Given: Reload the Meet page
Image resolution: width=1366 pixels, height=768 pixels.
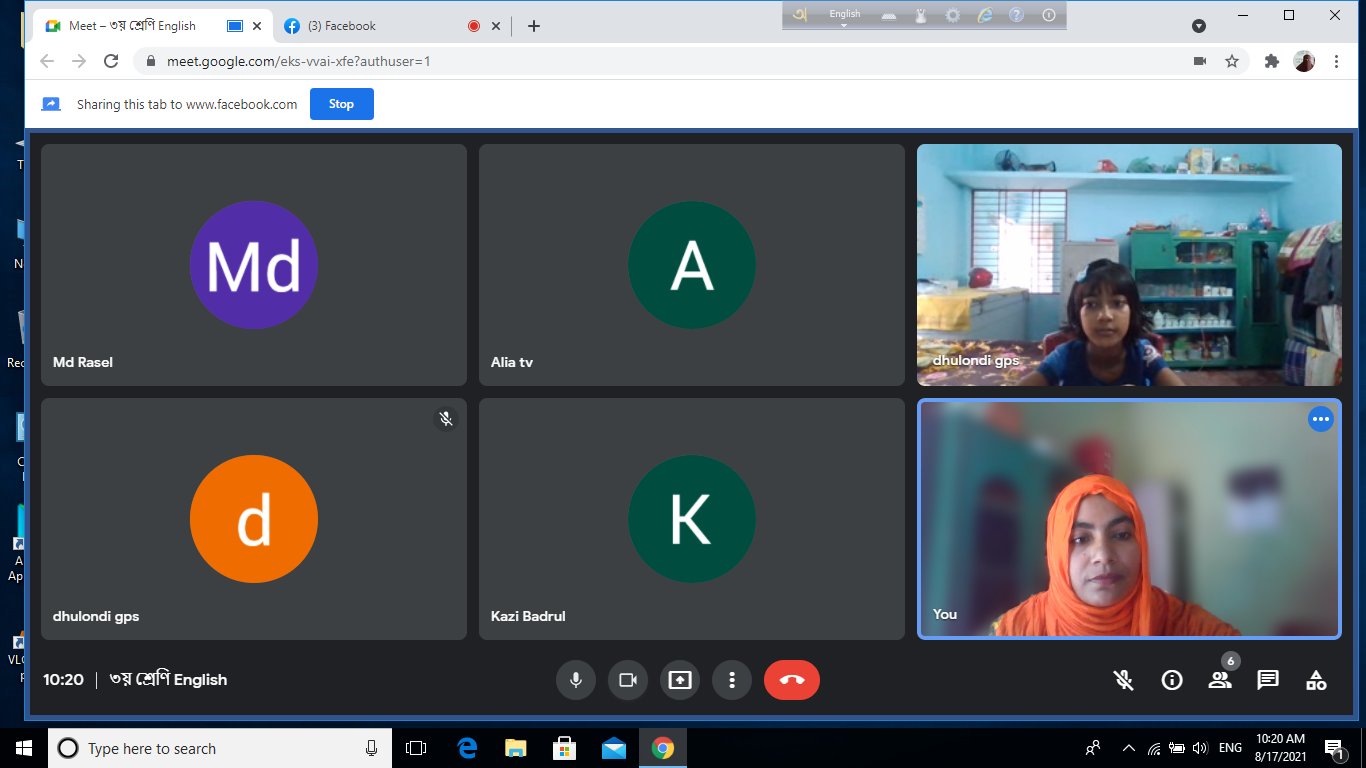Looking at the screenshot, I should (x=111, y=61).
